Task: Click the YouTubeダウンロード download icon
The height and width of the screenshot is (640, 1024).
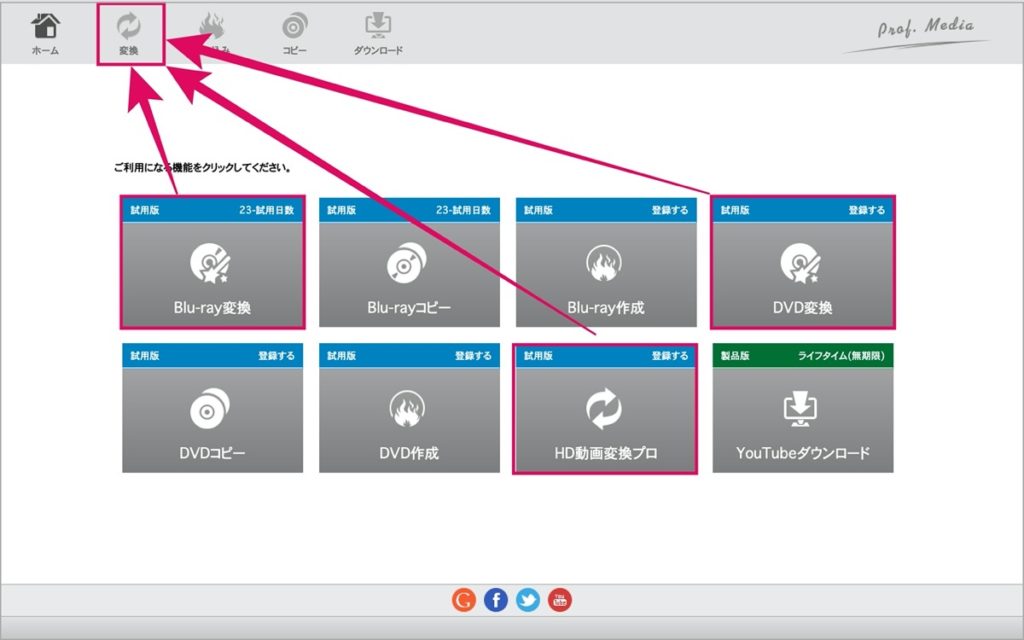Action: [x=801, y=409]
